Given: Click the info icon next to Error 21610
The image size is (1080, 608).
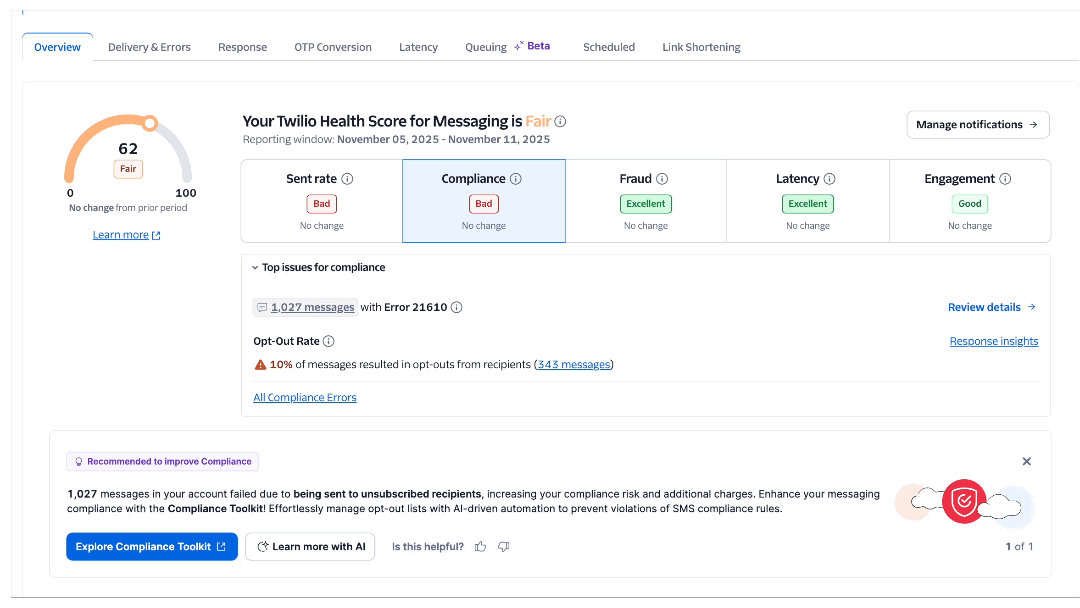Looking at the screenshot, I should click(456, 307).
